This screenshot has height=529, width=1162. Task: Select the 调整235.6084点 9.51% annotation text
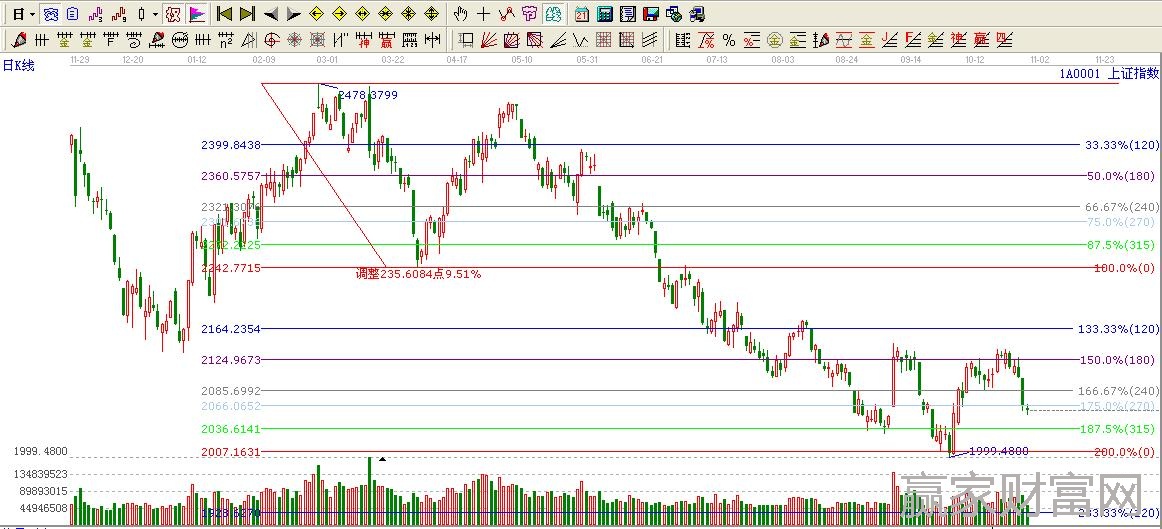[x=418, y=273]
